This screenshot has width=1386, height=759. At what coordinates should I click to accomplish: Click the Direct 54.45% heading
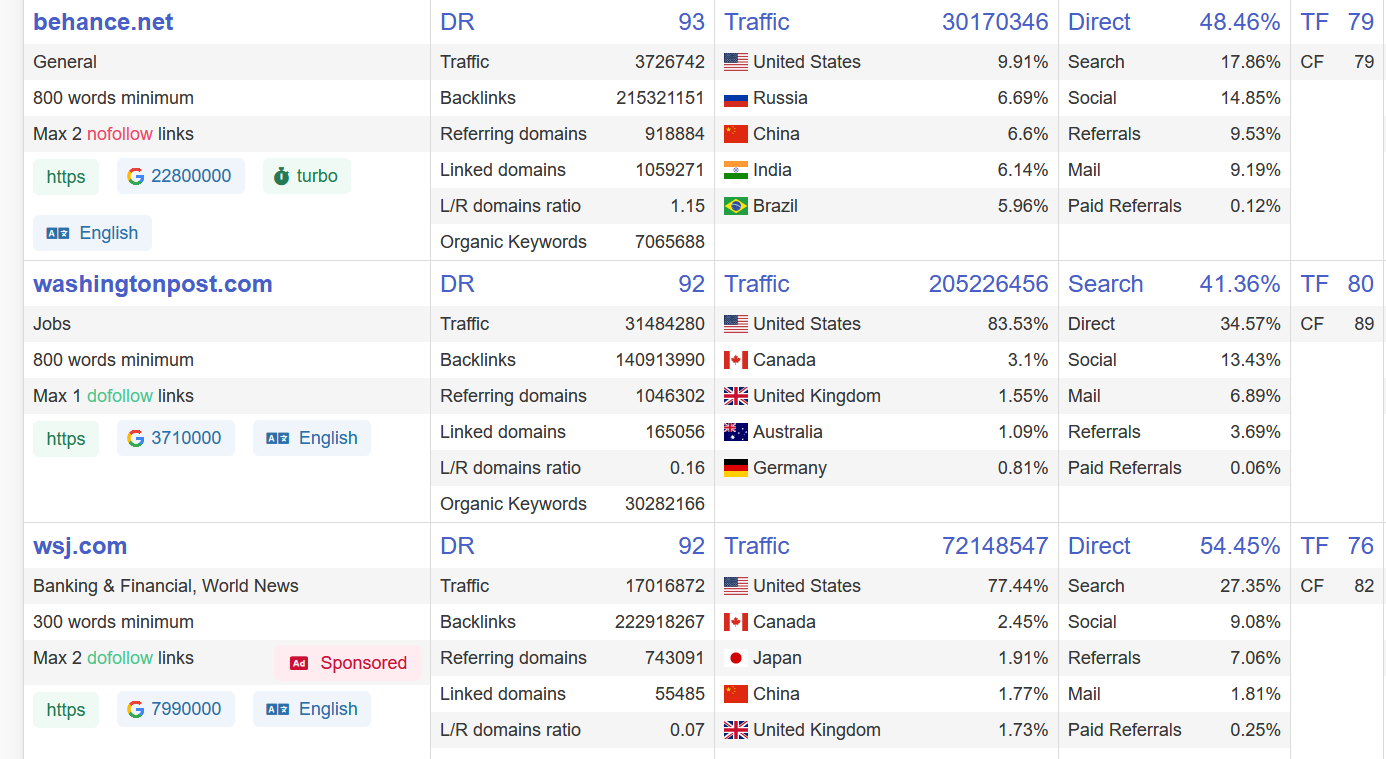point(1174,546)
